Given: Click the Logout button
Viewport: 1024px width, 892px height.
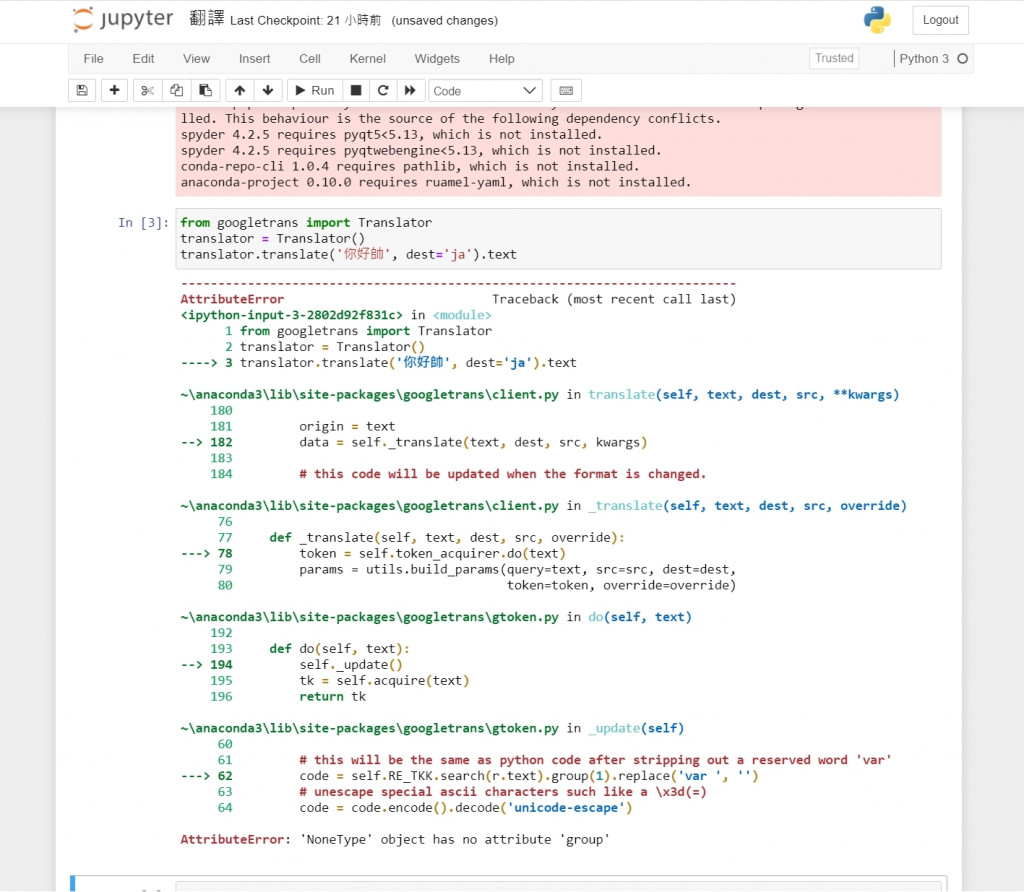Looking at the screenshot, I should click(940, 20).
